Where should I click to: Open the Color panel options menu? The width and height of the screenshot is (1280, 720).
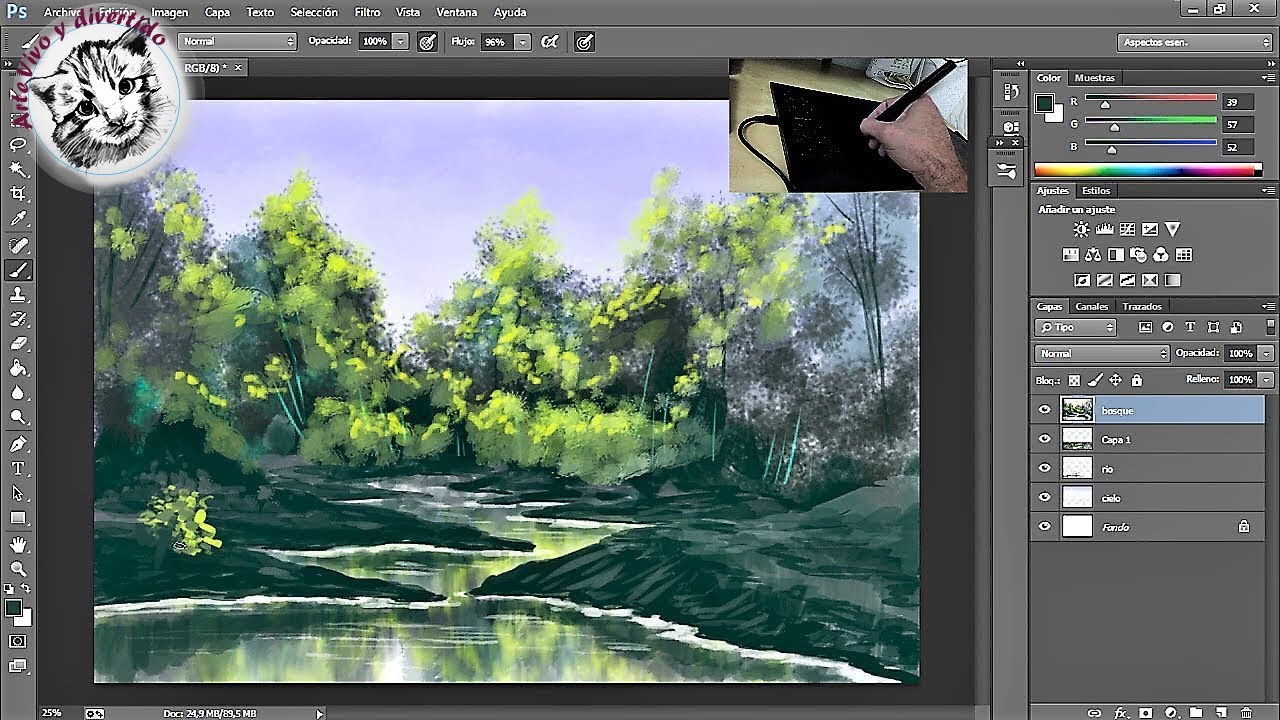tap(1268, 78)
